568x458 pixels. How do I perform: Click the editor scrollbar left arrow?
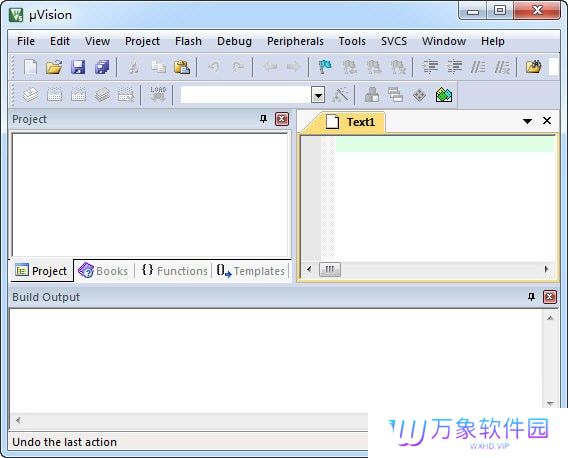click(309, 269)
